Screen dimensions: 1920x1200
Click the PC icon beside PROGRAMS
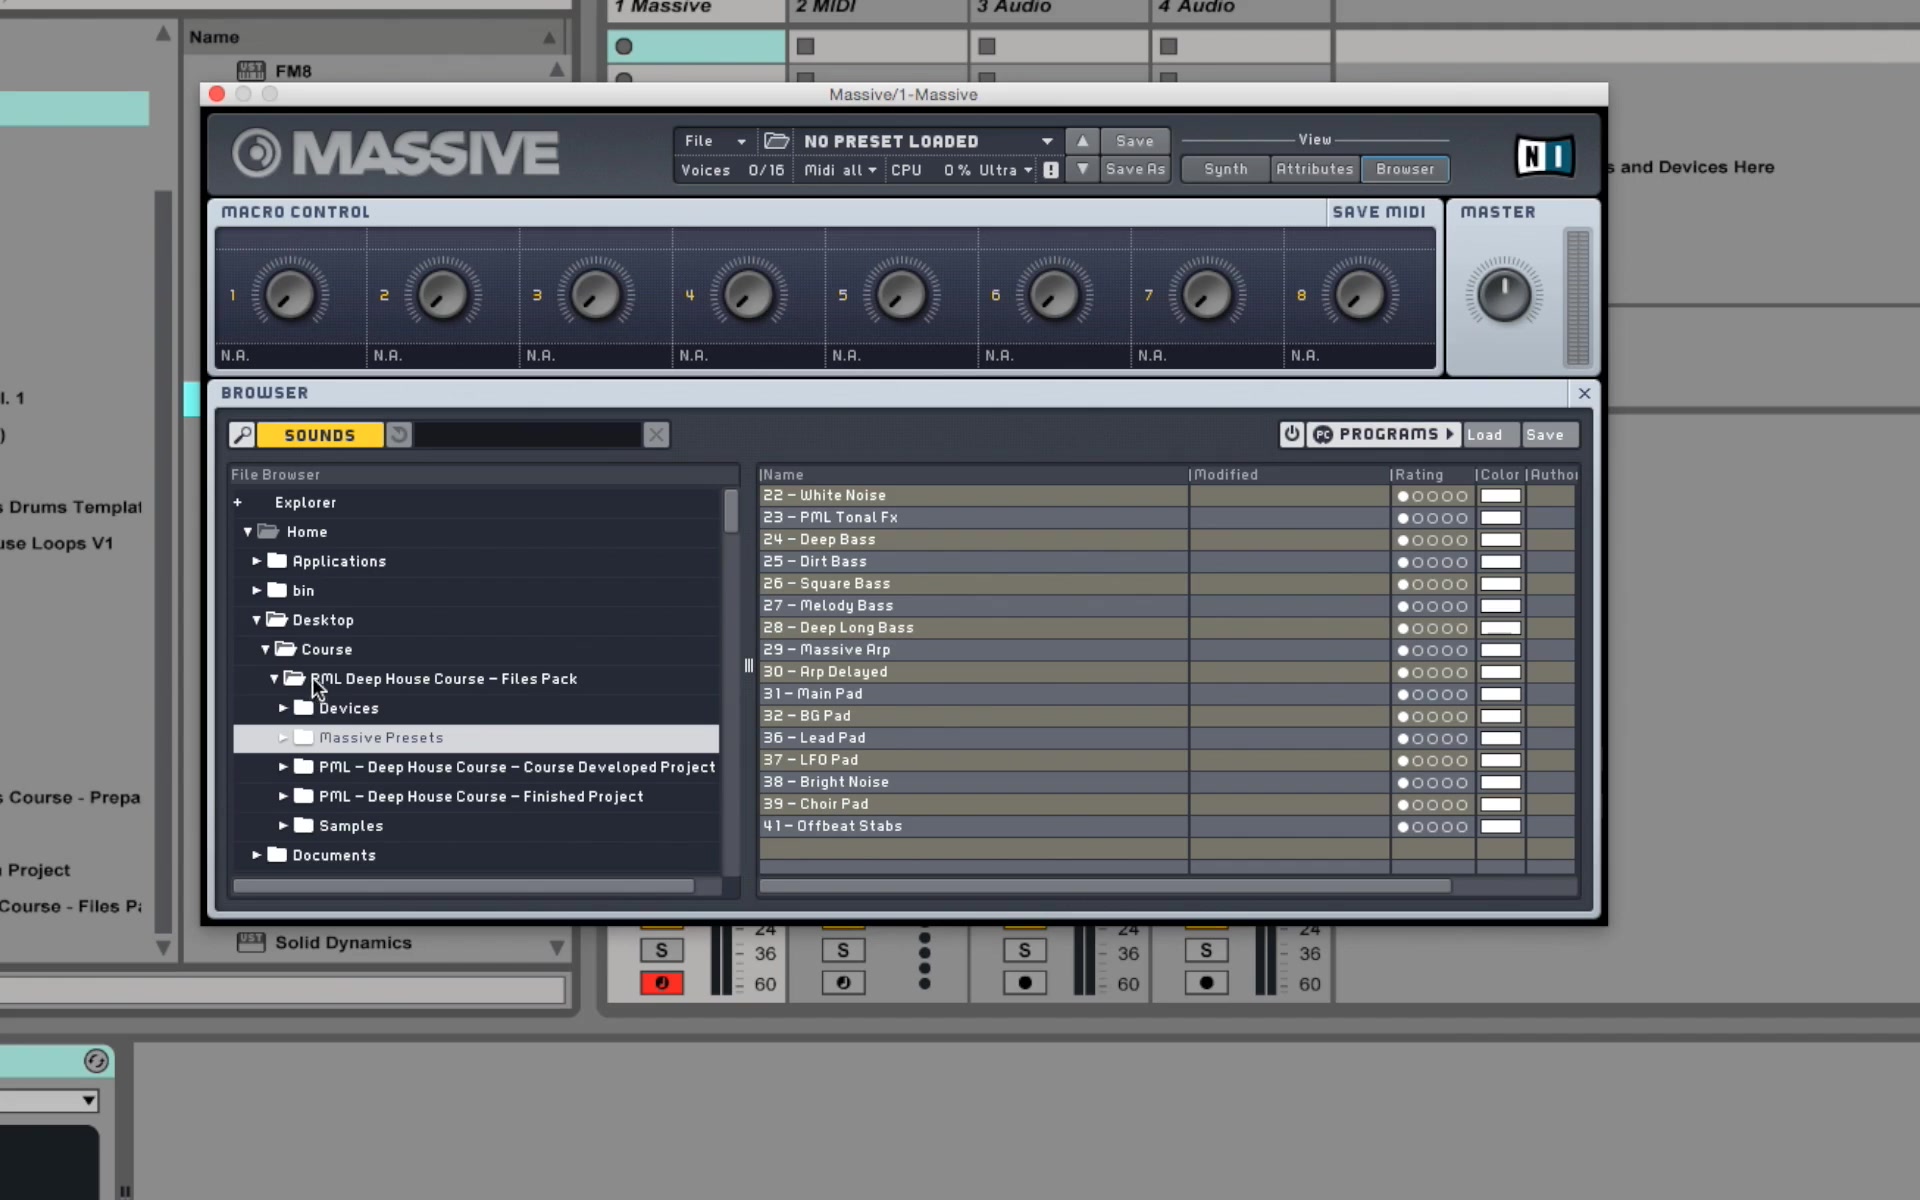1323,435
